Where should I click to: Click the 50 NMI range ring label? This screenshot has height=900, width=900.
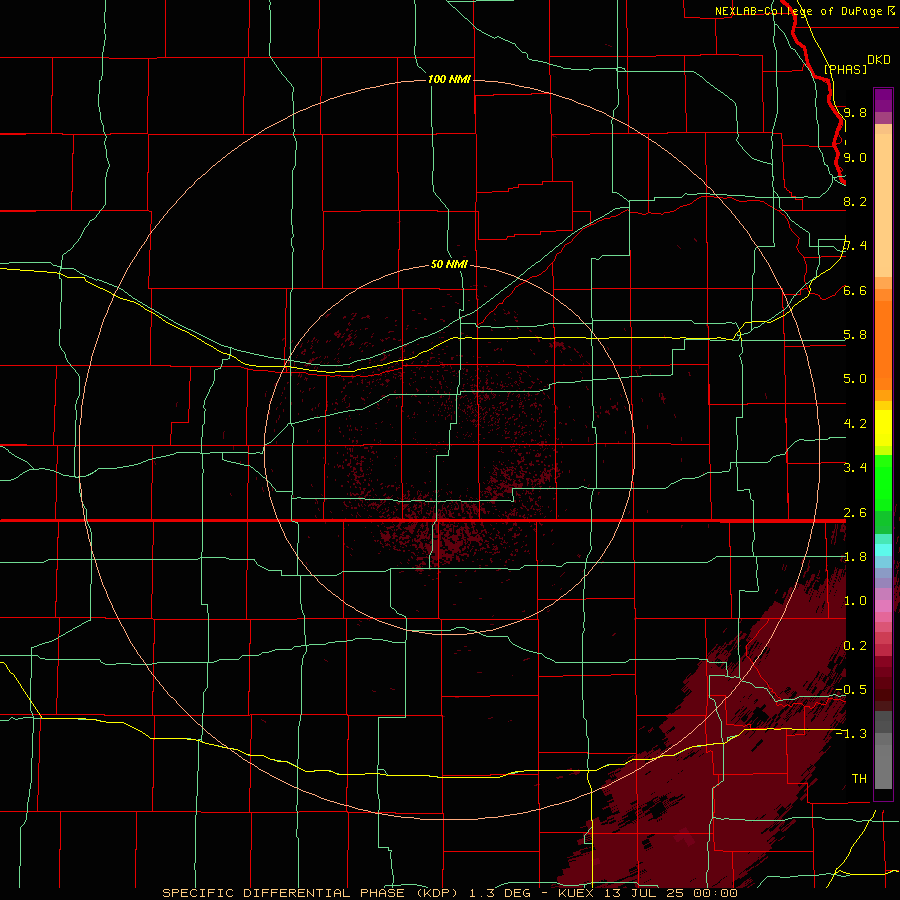pos(449,264)
